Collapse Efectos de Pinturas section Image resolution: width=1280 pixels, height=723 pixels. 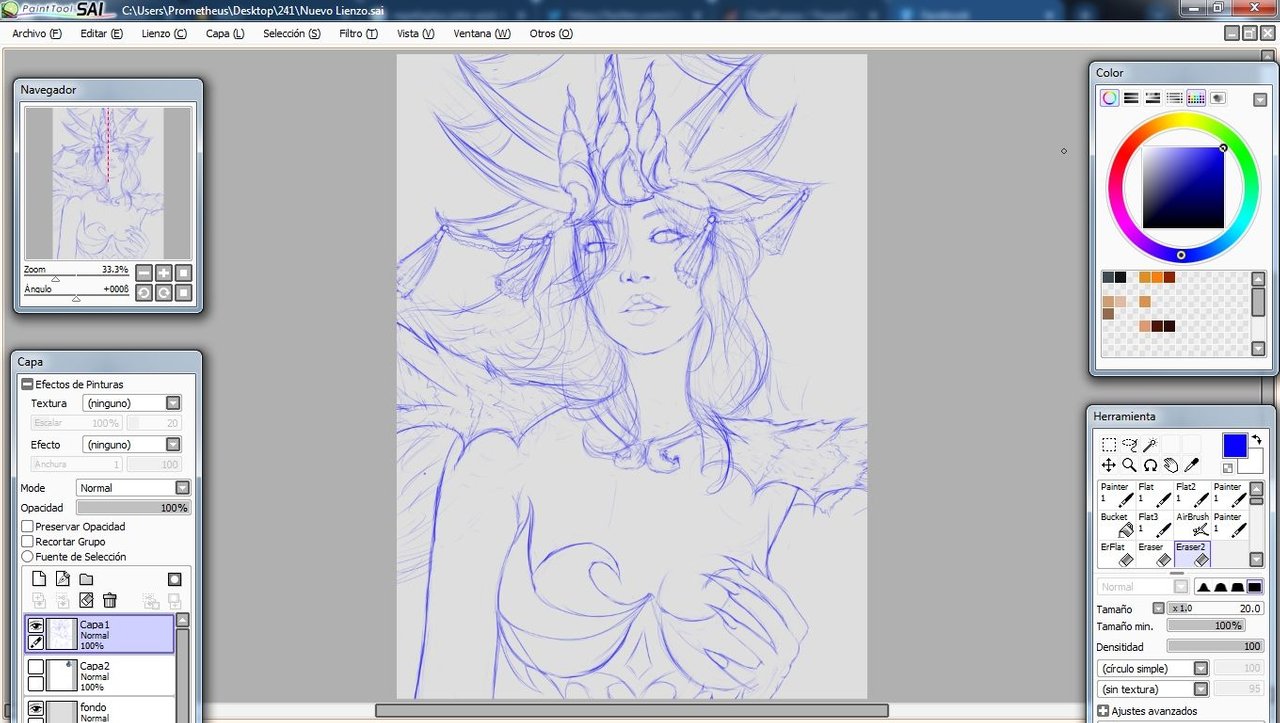click(27, 384)
